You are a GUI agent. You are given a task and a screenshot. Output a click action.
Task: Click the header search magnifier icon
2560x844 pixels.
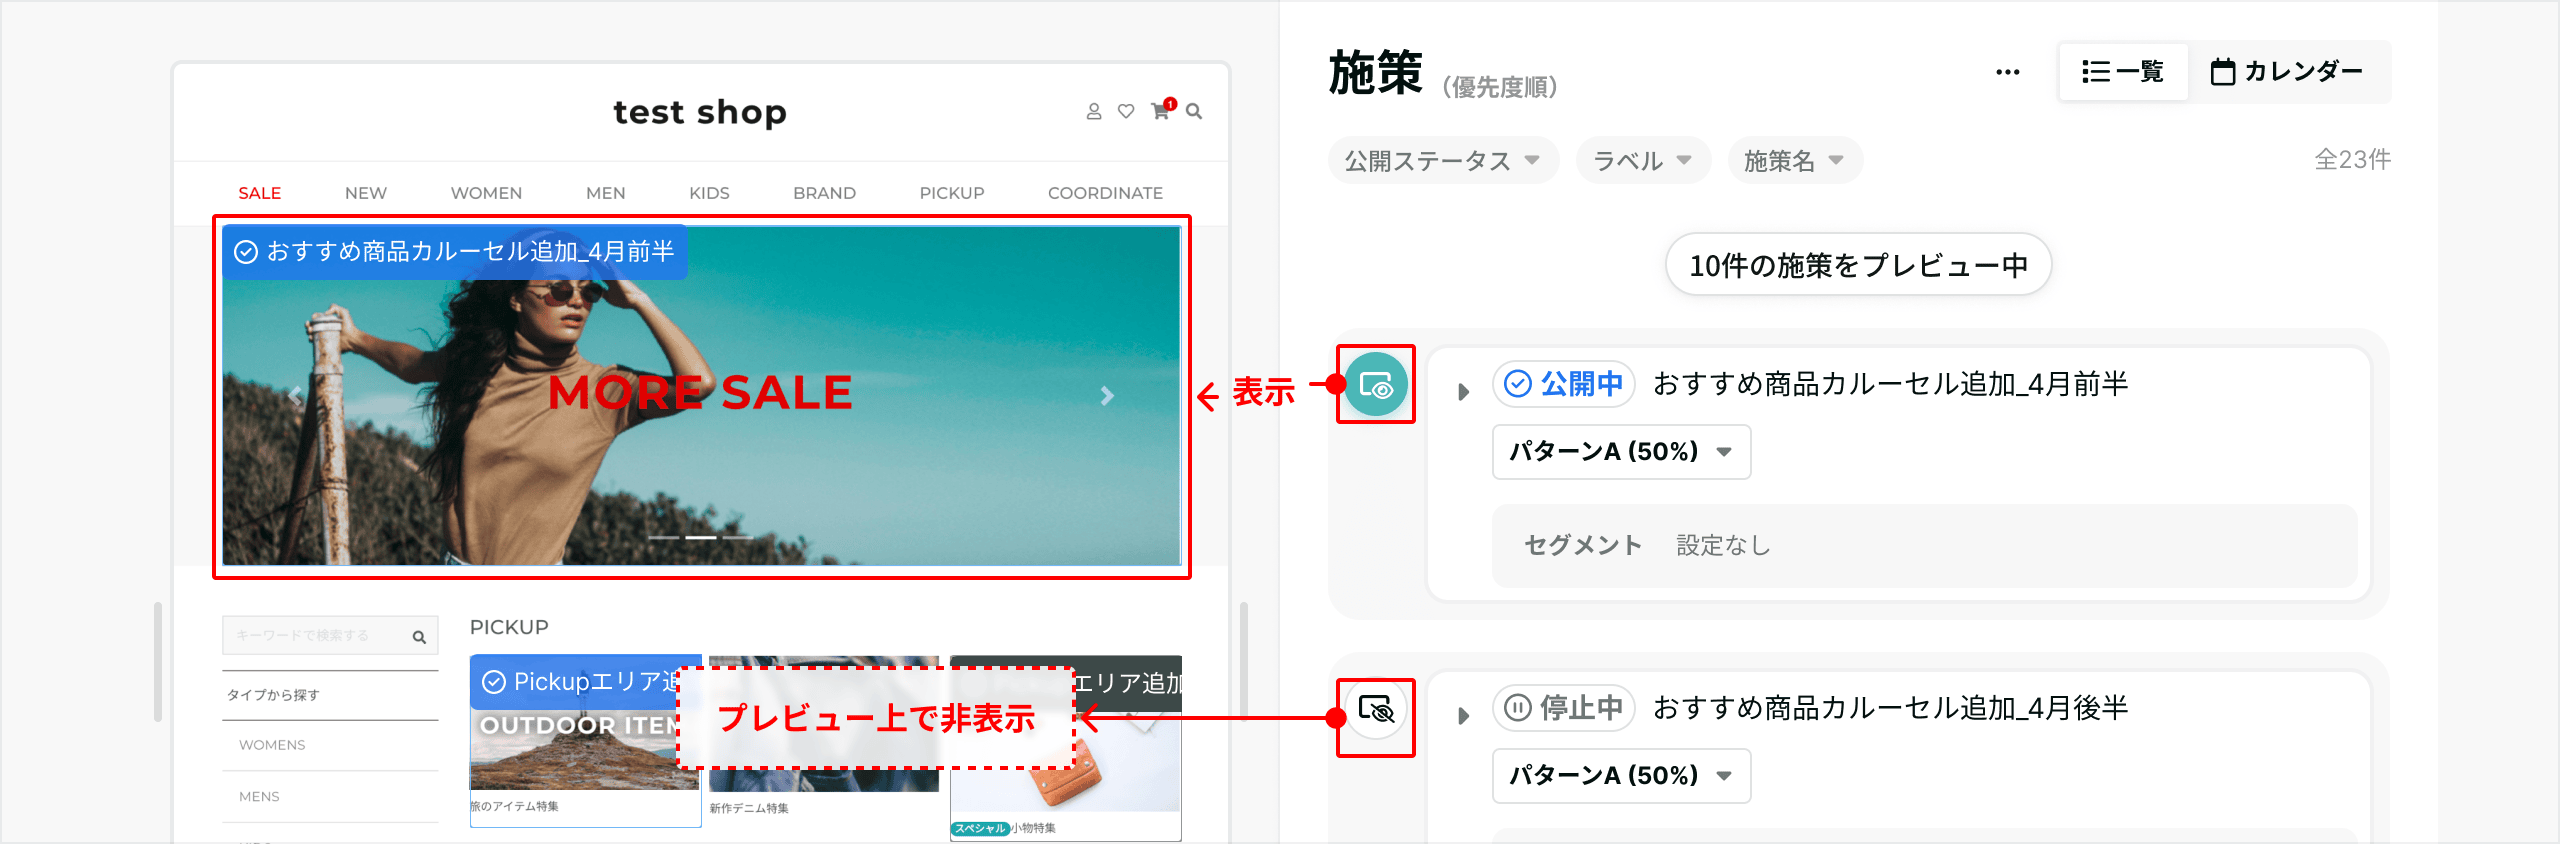tap(1194, 112)
